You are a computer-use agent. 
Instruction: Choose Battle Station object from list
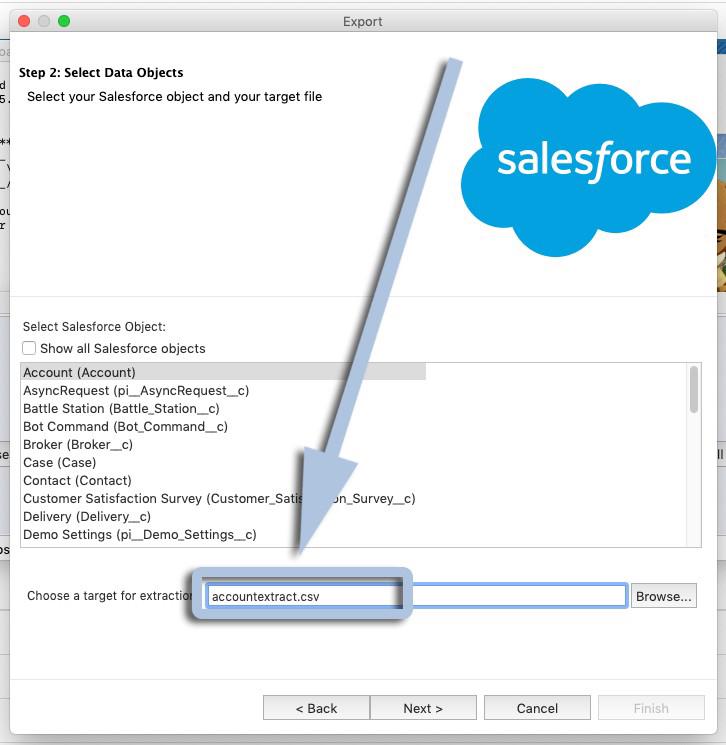click(x=121, y=409)
